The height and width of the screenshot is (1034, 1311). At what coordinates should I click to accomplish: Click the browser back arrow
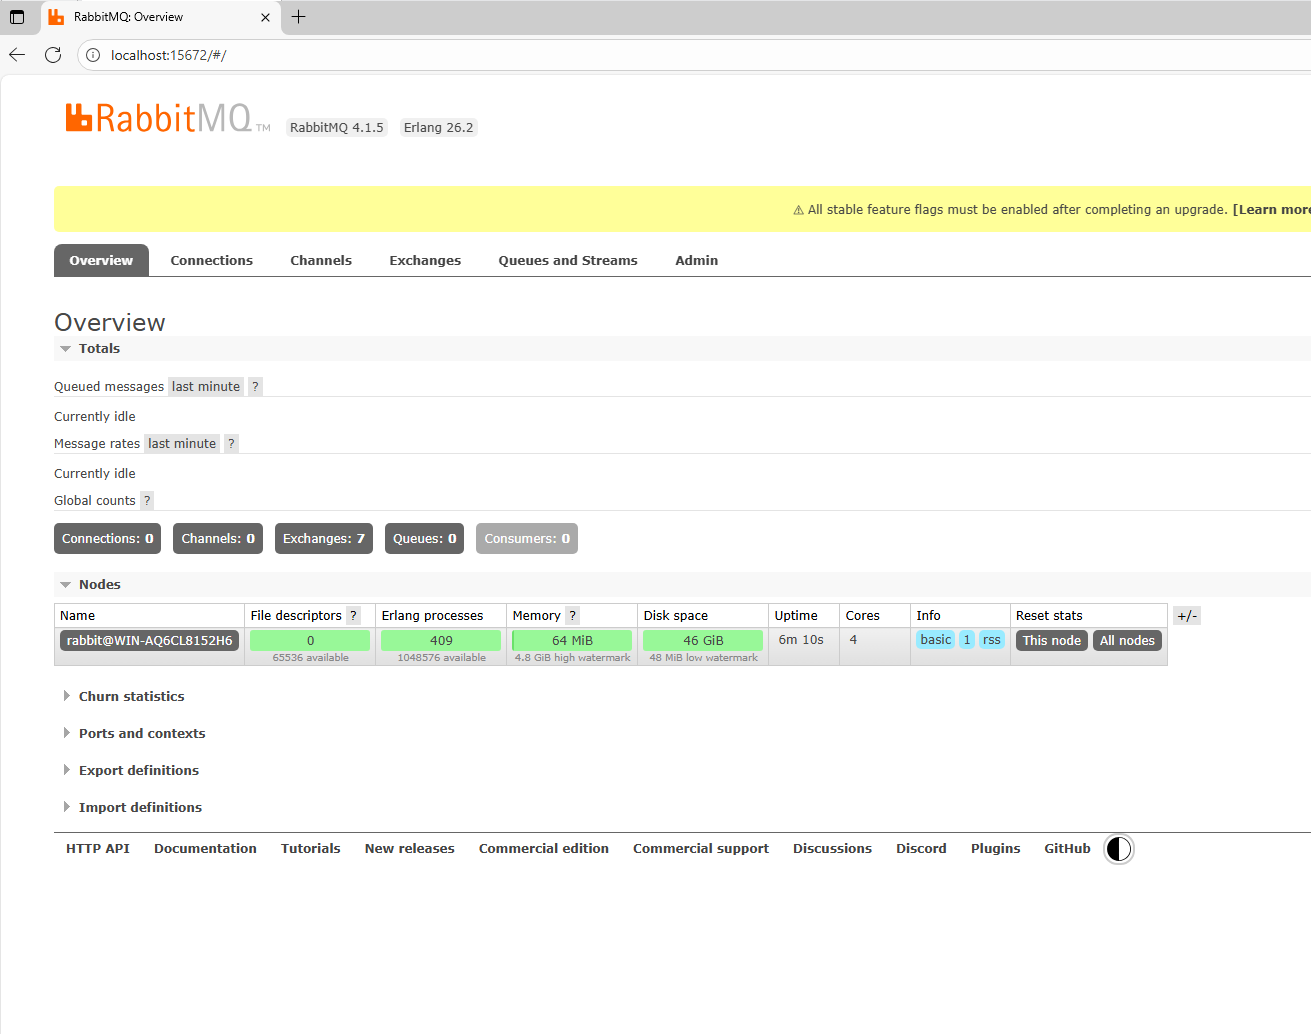tap(17, 55)
